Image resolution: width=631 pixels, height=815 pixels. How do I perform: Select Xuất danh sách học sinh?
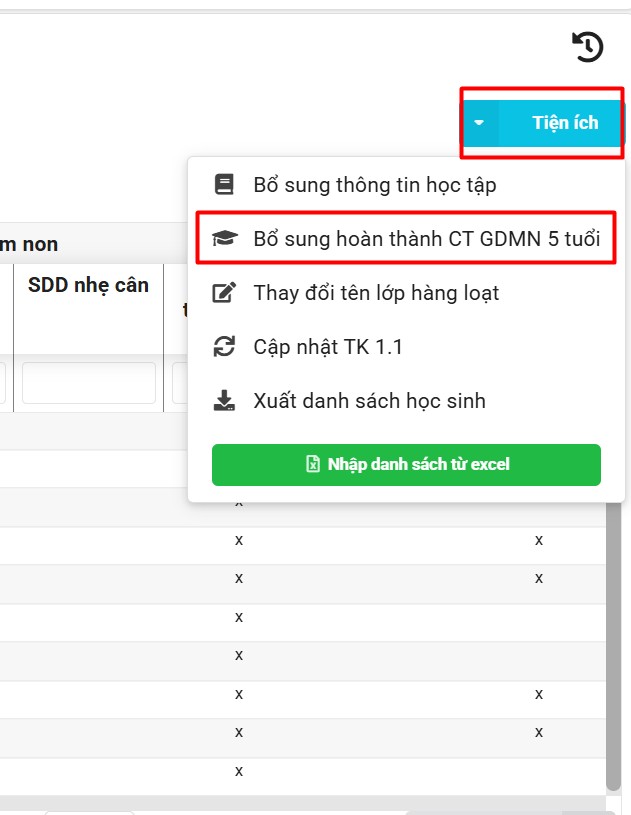pyautogui.click(x=369, y=401)
